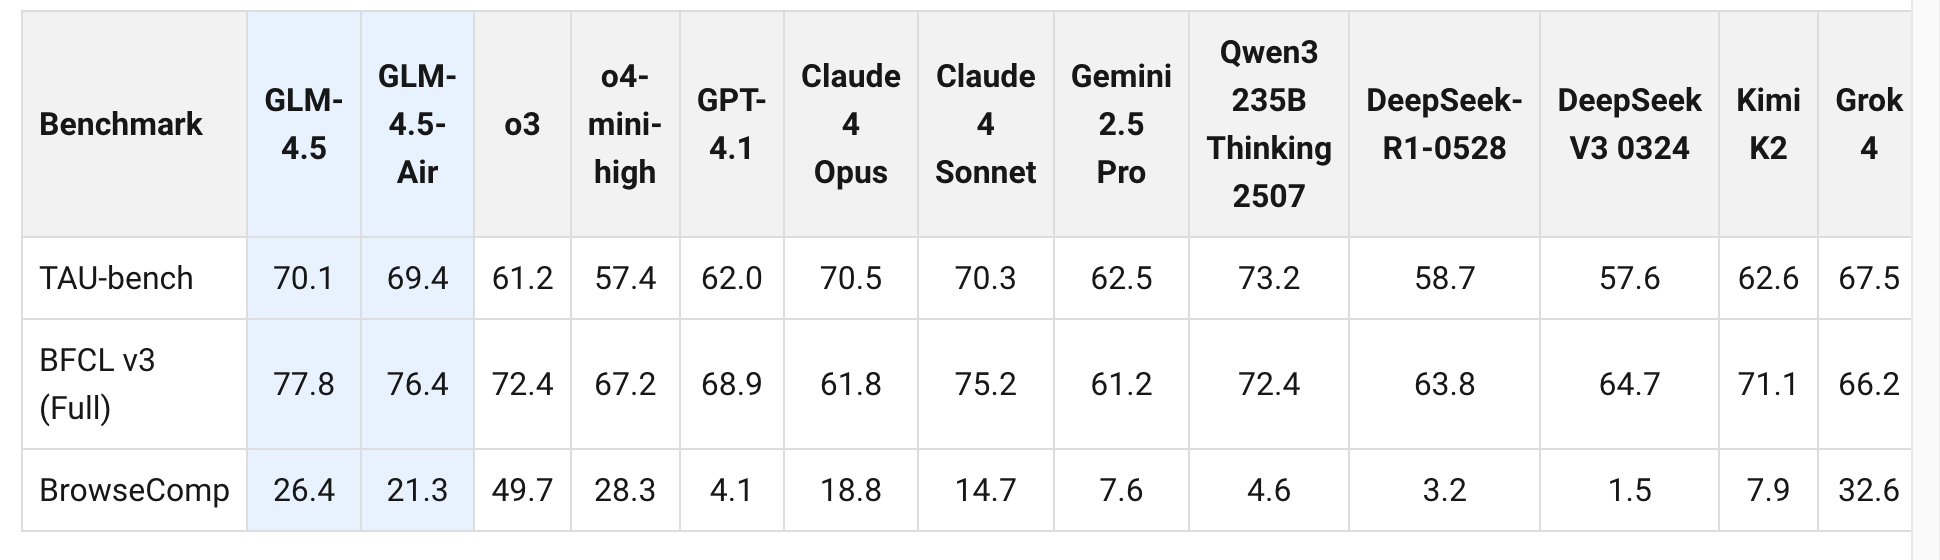Viewport: 1940px width, 560px height.
Task: Click GLM-4.5's TAU-bench score 70.1
Action: pyautogui.click(x=303, y=278)
